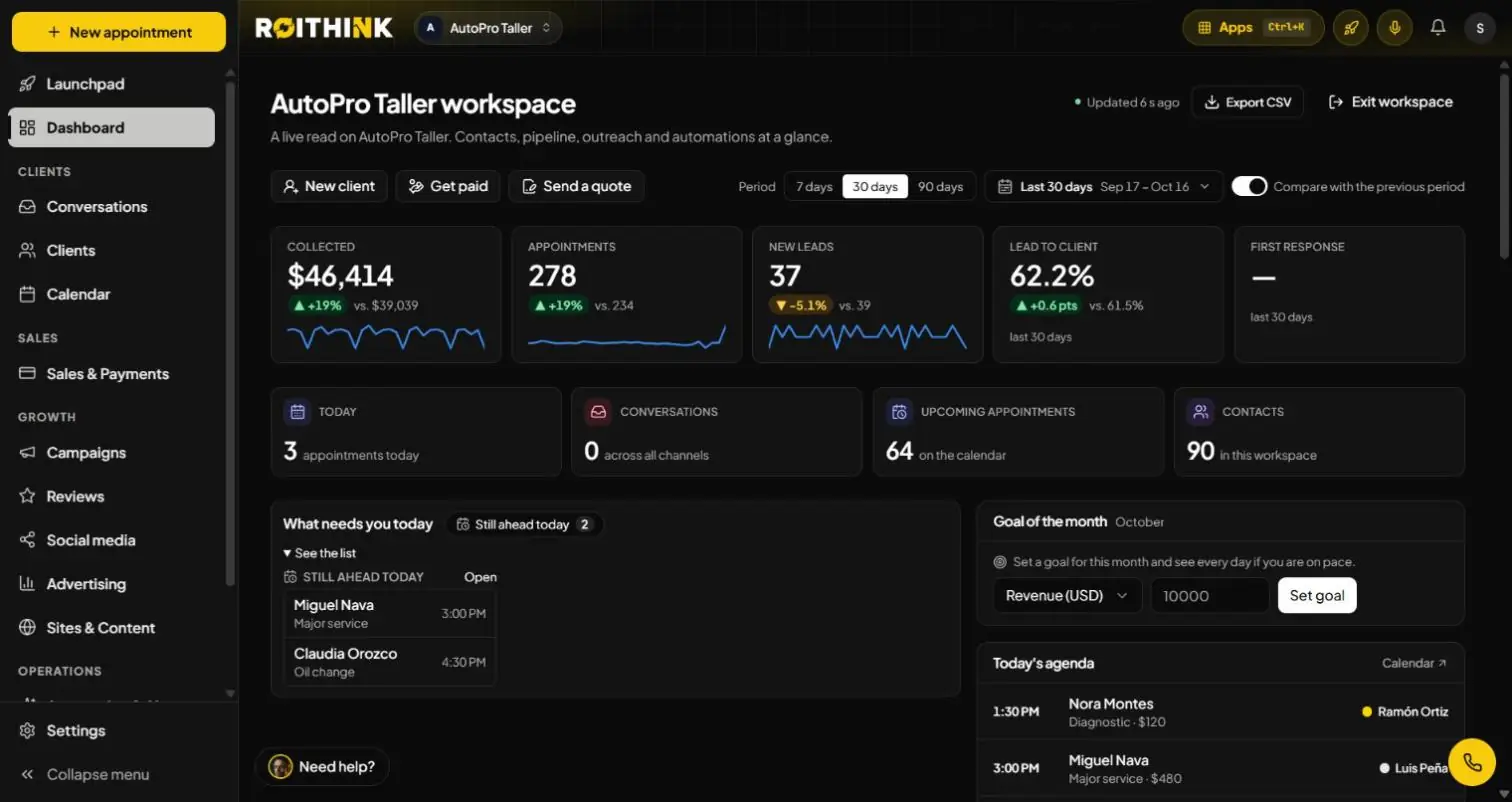The height and width of the screenshot is (802, 1512).
Task: Open Social media in sidebar
Action: coord(111,541)
